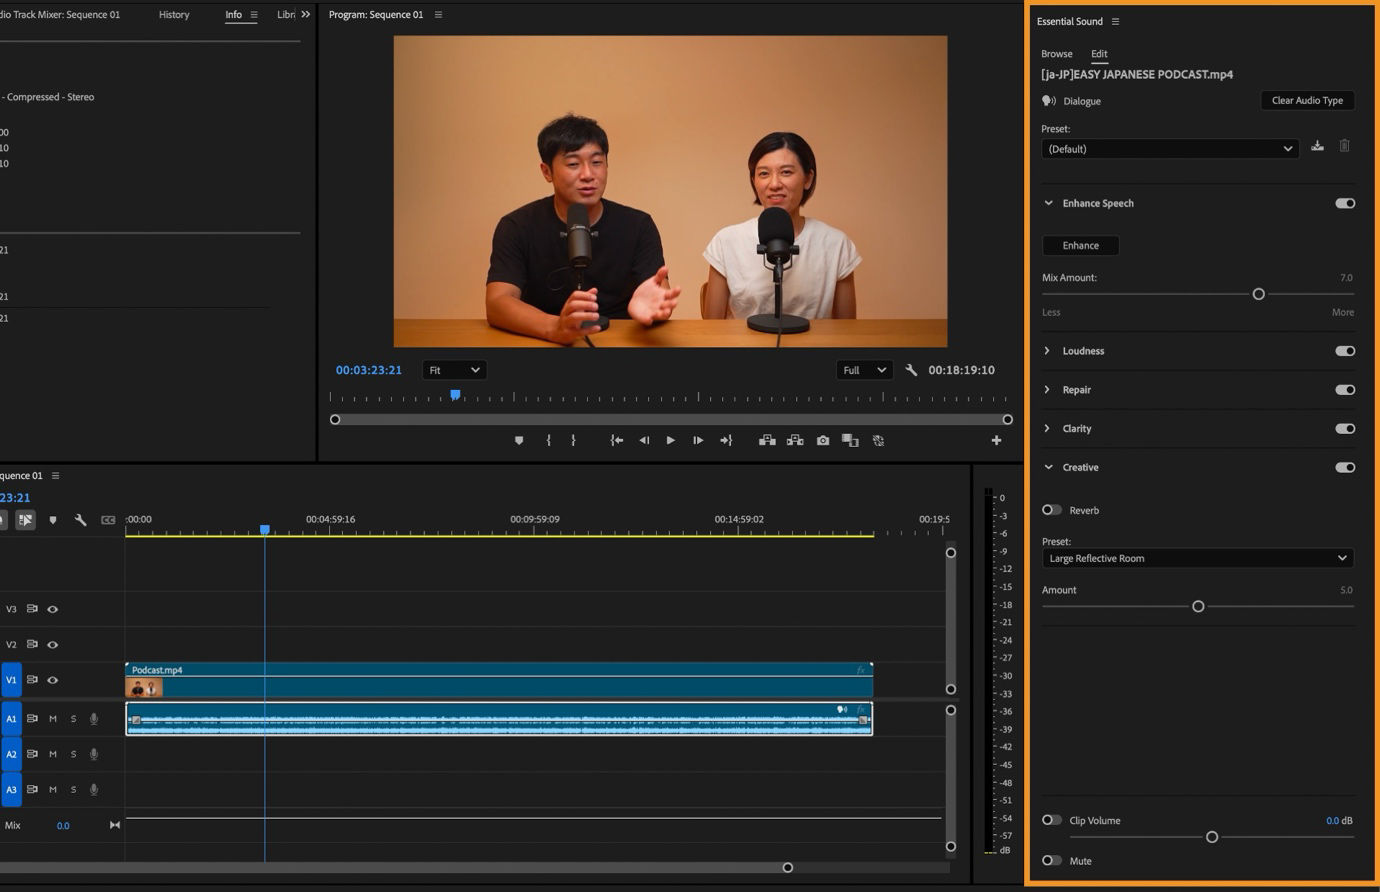Viewport: 1380px width, 892px height.
Task: Click the Export Frame camera icon
Action: click(822, 440)
